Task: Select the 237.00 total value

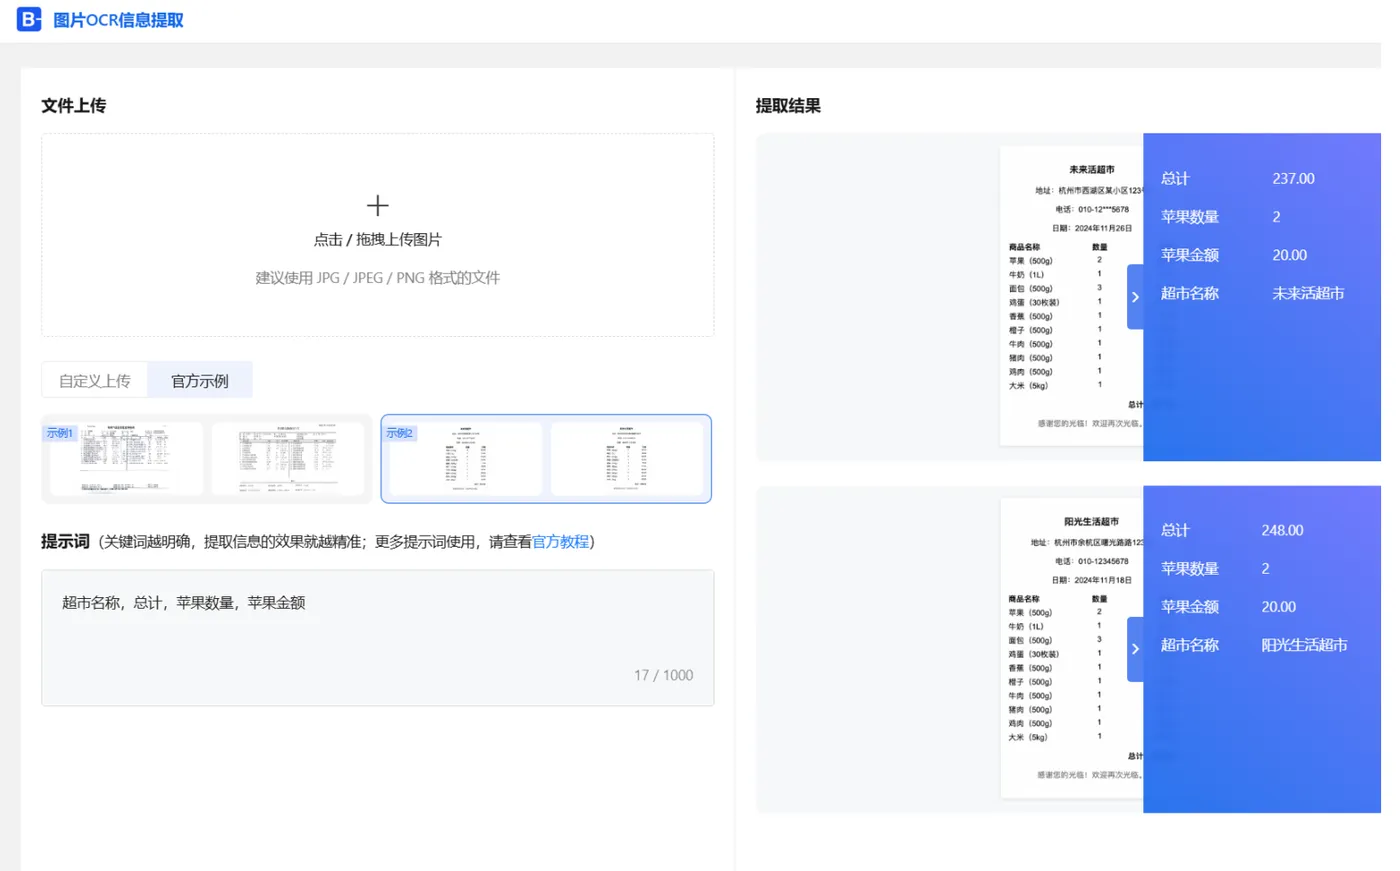Action: 1293,179
